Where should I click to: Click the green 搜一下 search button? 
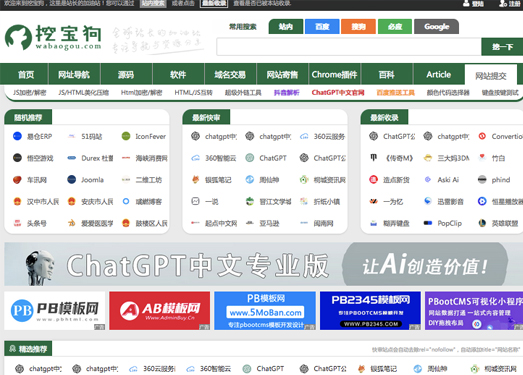[502, 47]
